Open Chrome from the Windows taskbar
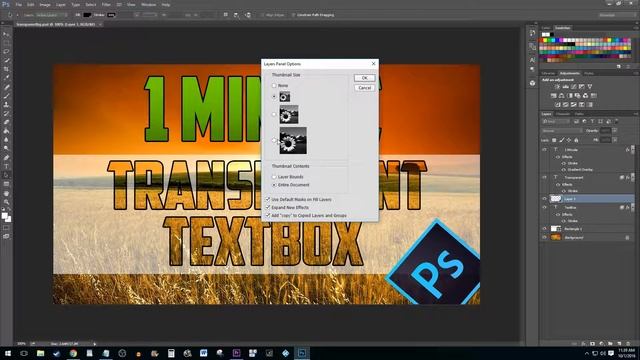The image size is (640, 360). pyautogui.click(x=73, y=353)
